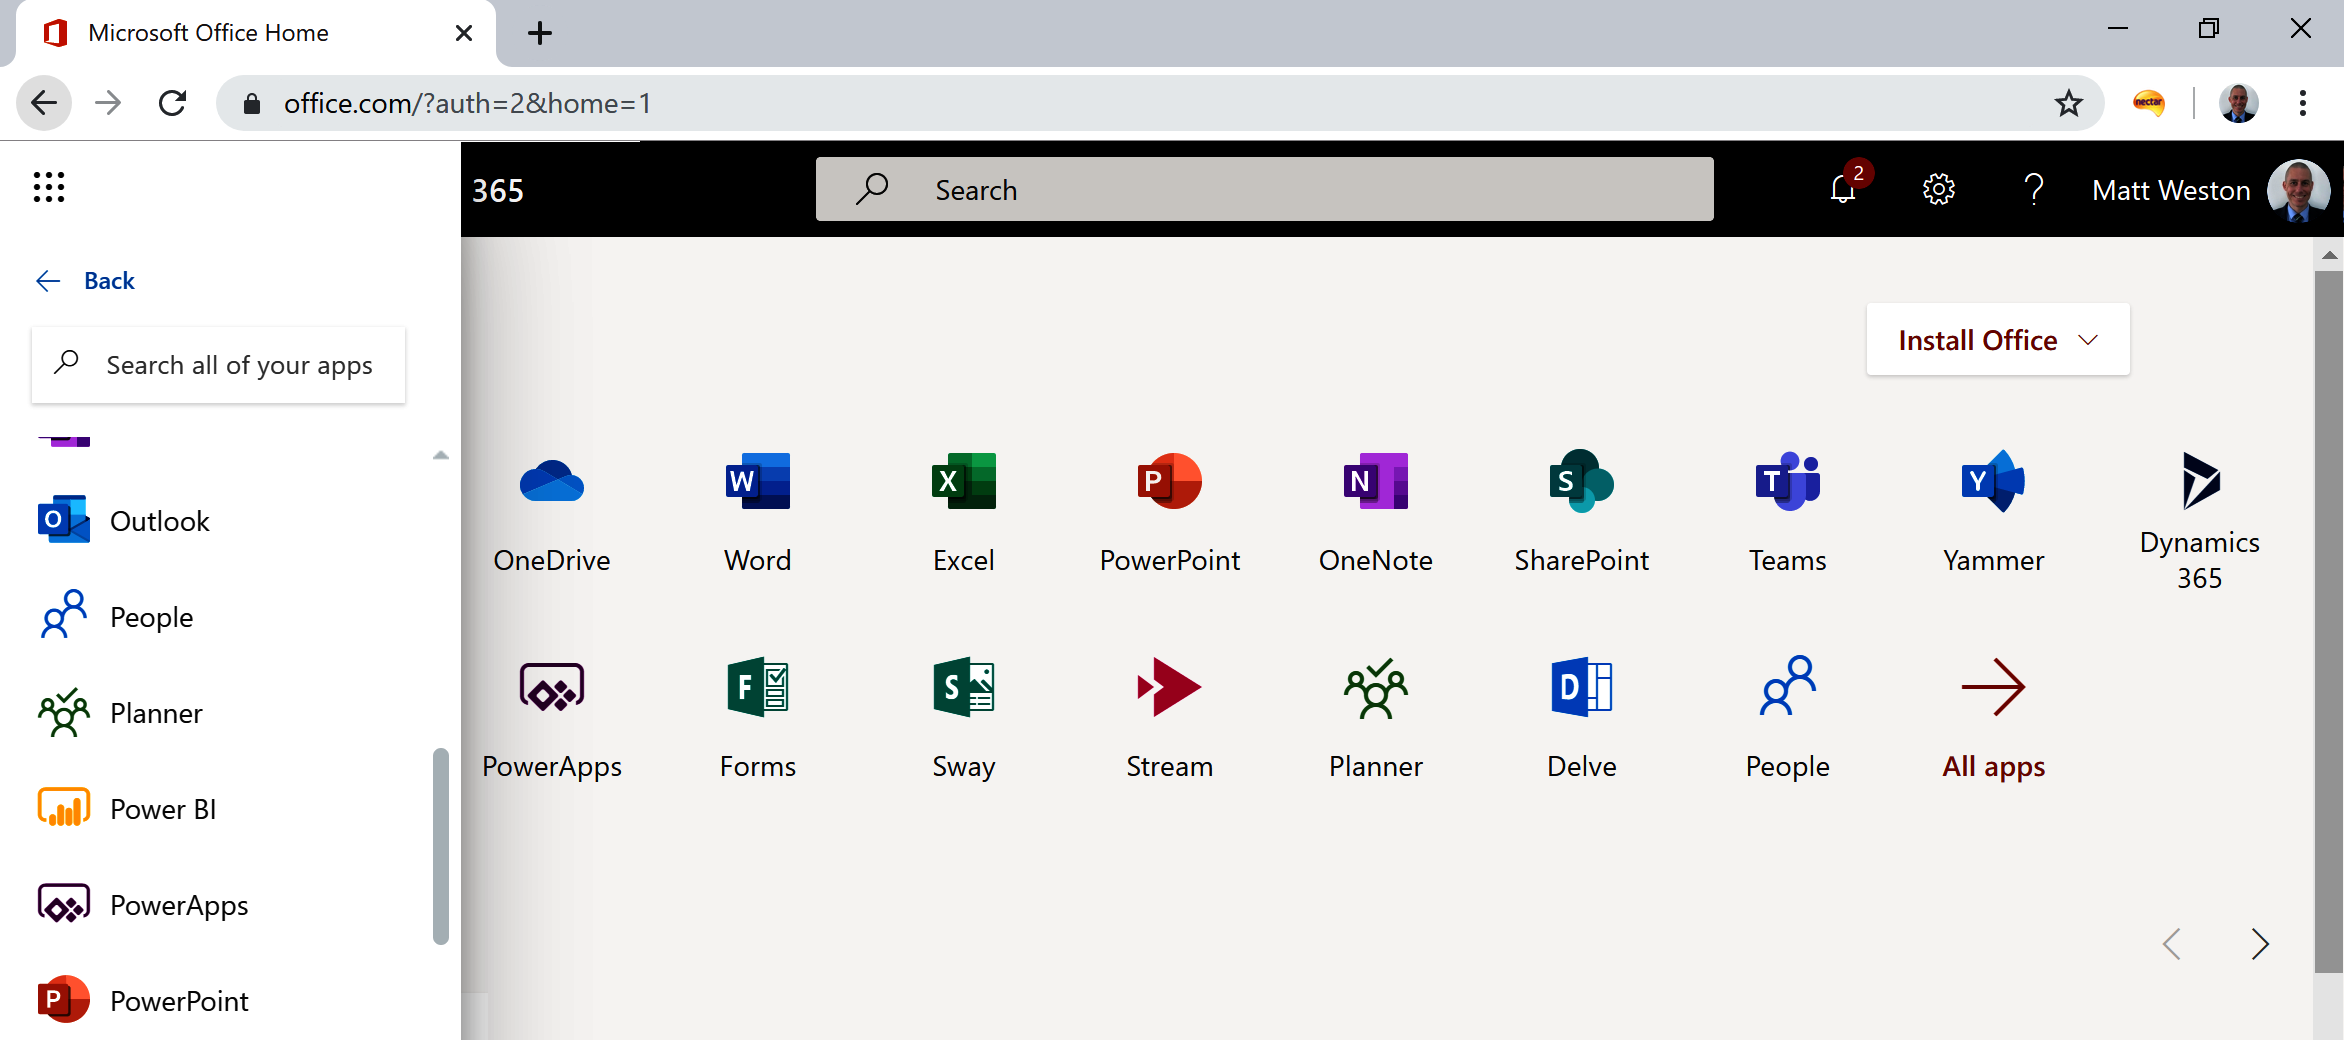
Task: Launch Word from the app grid
Action: click(x=758, y=514)
